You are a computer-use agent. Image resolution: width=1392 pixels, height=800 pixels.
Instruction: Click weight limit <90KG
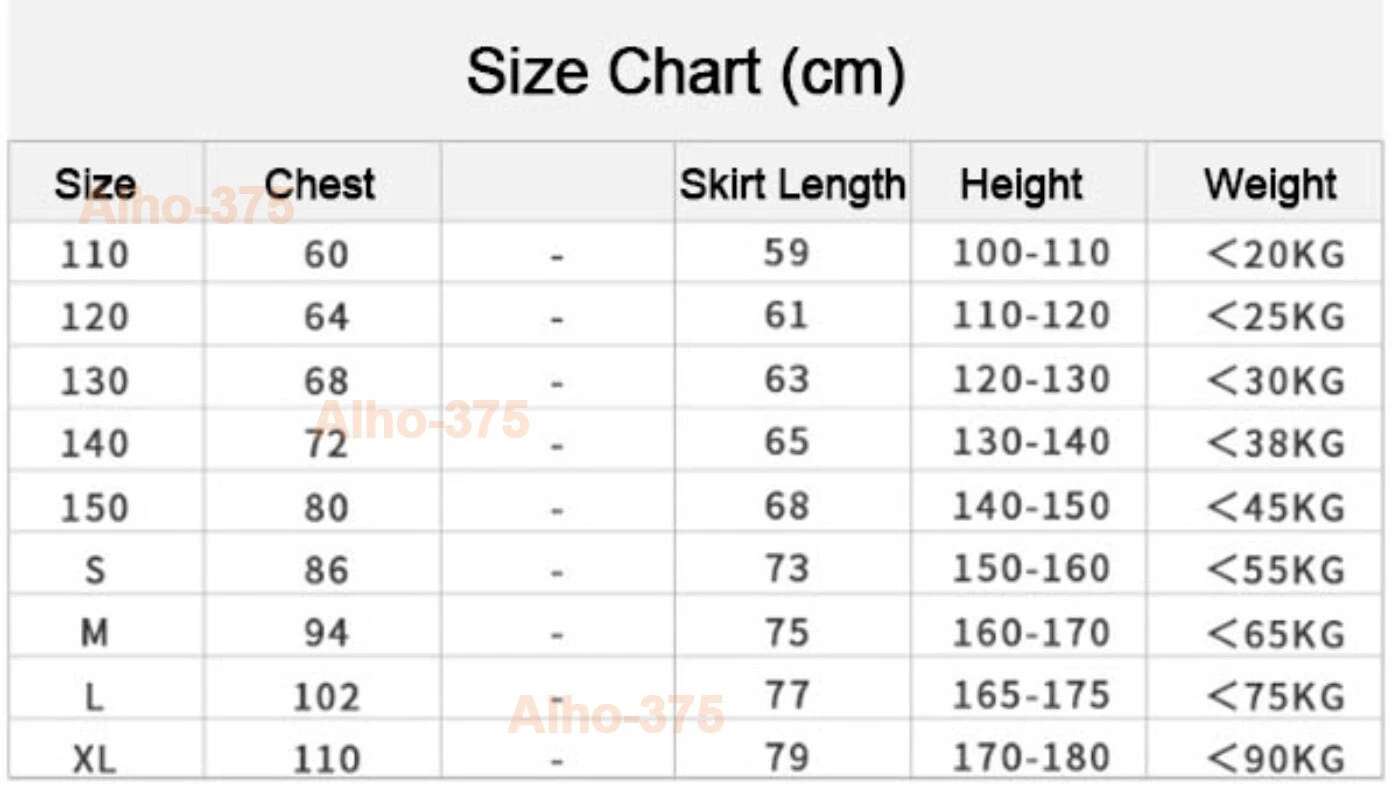[1276, 760]
